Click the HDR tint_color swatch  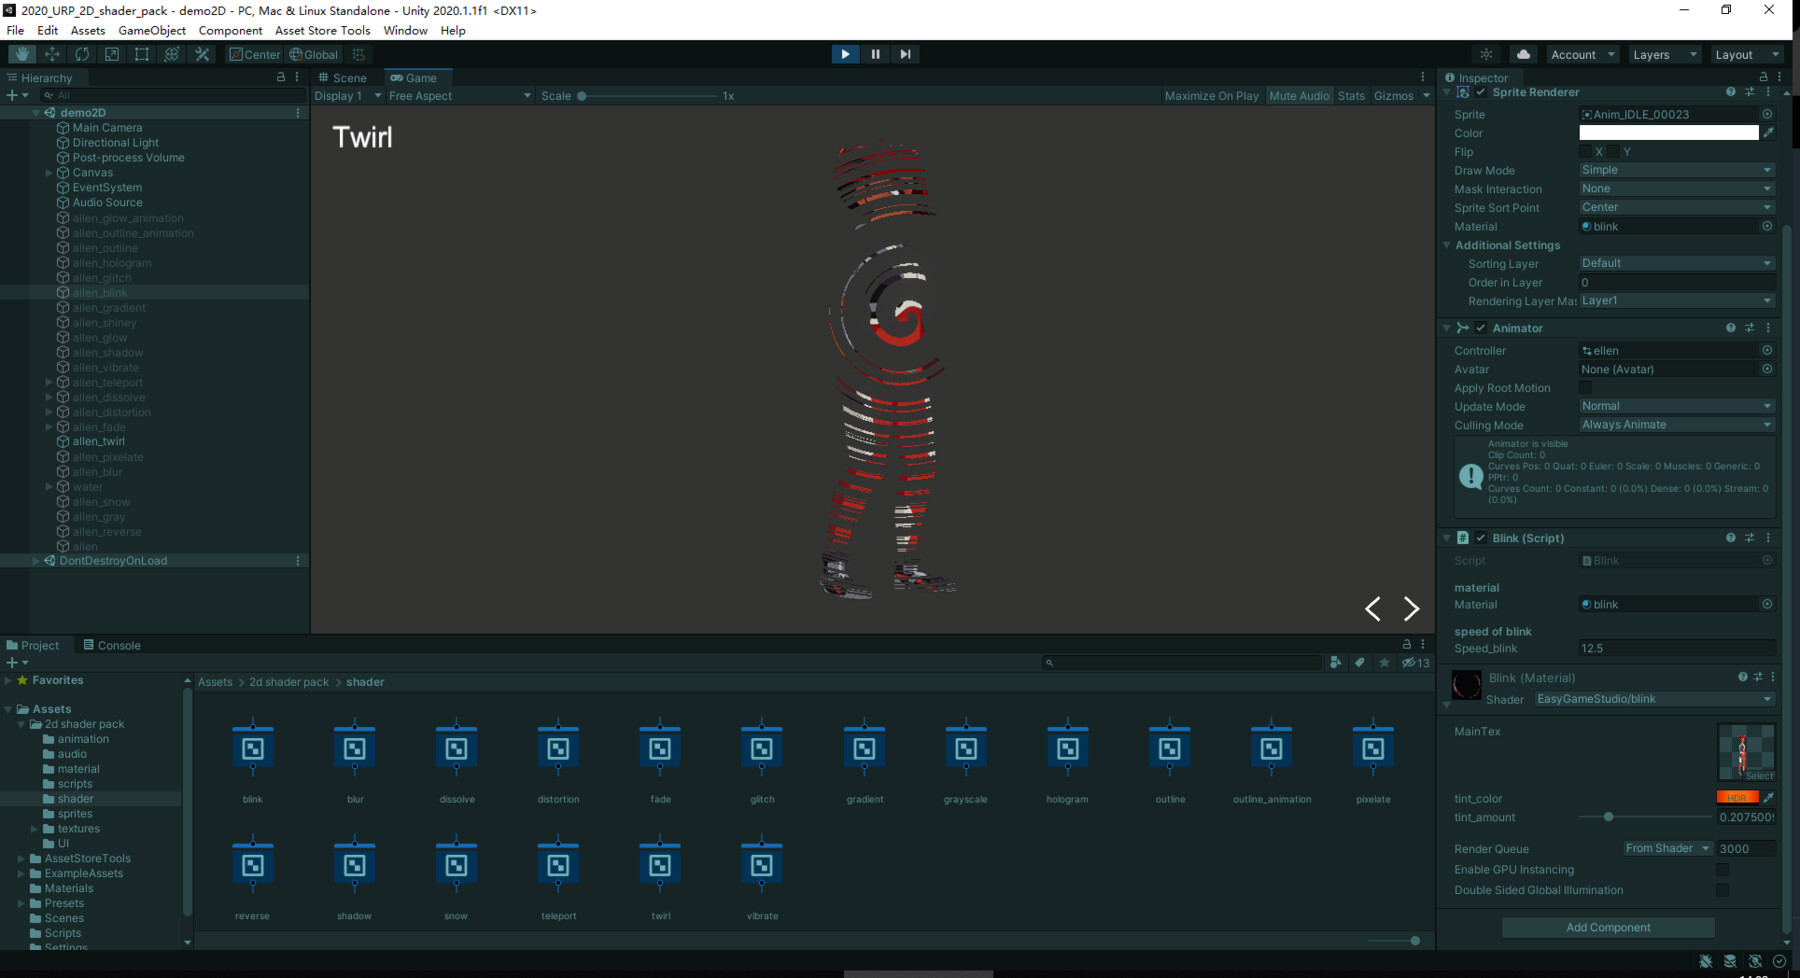click(x=1737, y=796)
